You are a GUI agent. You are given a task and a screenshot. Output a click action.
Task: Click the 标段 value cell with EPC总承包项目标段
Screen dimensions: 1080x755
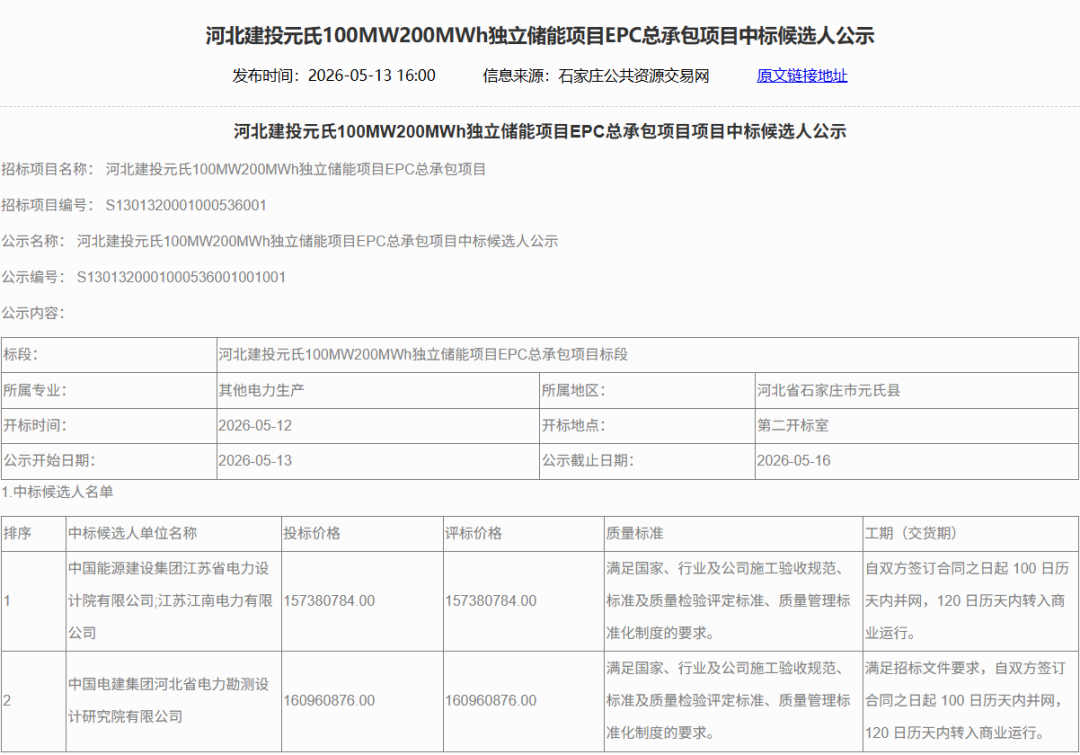647,355
